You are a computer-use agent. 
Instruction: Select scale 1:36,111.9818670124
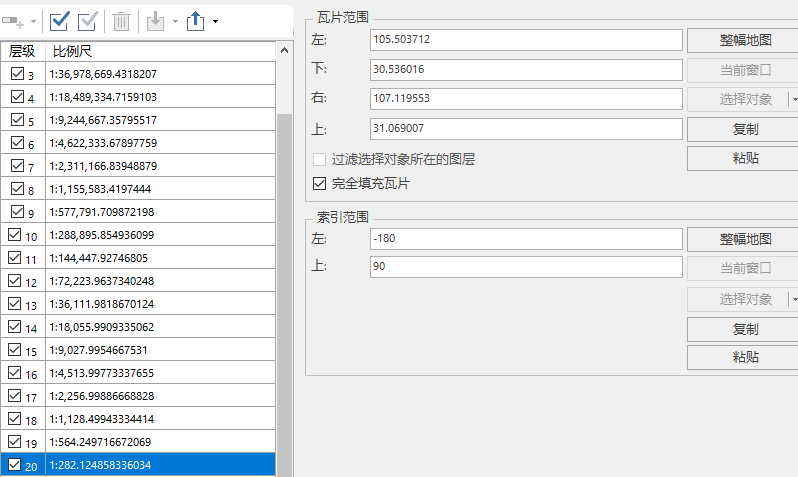pos(160,303)
